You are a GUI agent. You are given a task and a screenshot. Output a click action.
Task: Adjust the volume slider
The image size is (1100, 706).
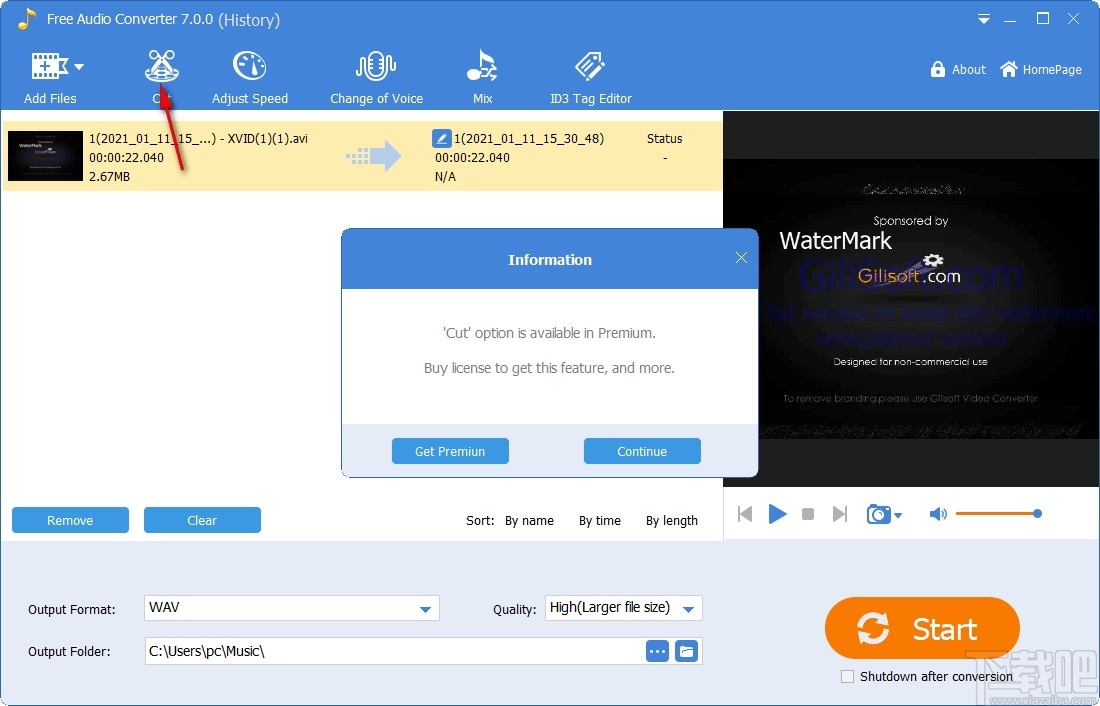point(1037,513)
